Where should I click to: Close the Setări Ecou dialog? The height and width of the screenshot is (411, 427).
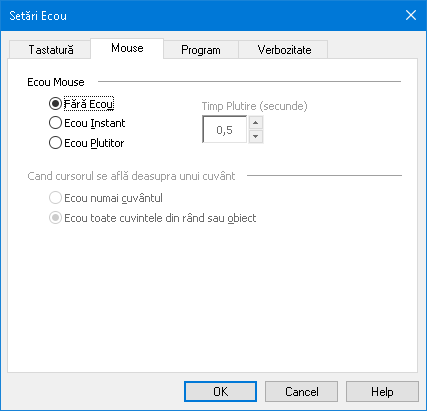[x=411, y=15]
